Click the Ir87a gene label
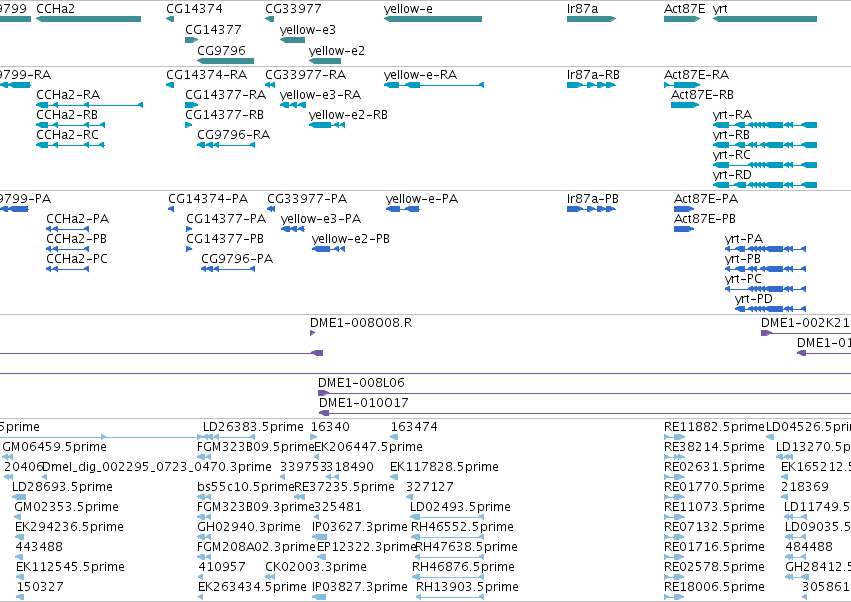This screenshot has height=602, width=851. point(582,9)
